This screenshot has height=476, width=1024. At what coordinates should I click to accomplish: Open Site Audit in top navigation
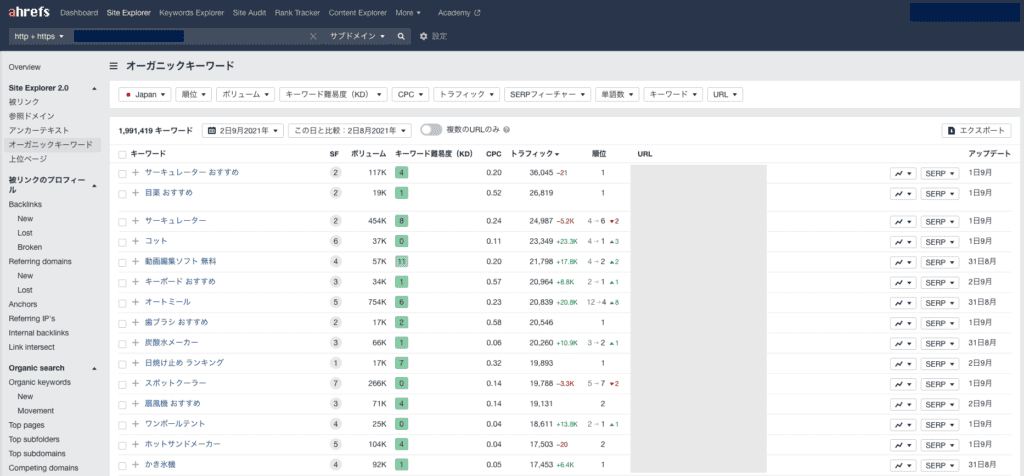click(x=249, y=12)
